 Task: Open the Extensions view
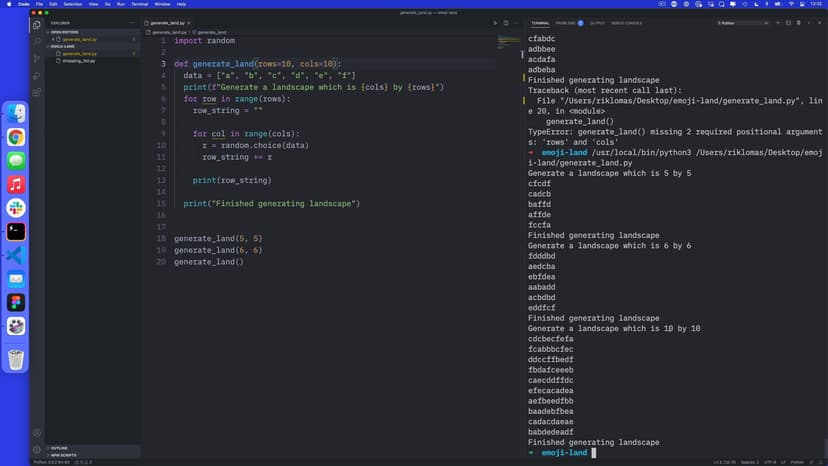point(37,92)
